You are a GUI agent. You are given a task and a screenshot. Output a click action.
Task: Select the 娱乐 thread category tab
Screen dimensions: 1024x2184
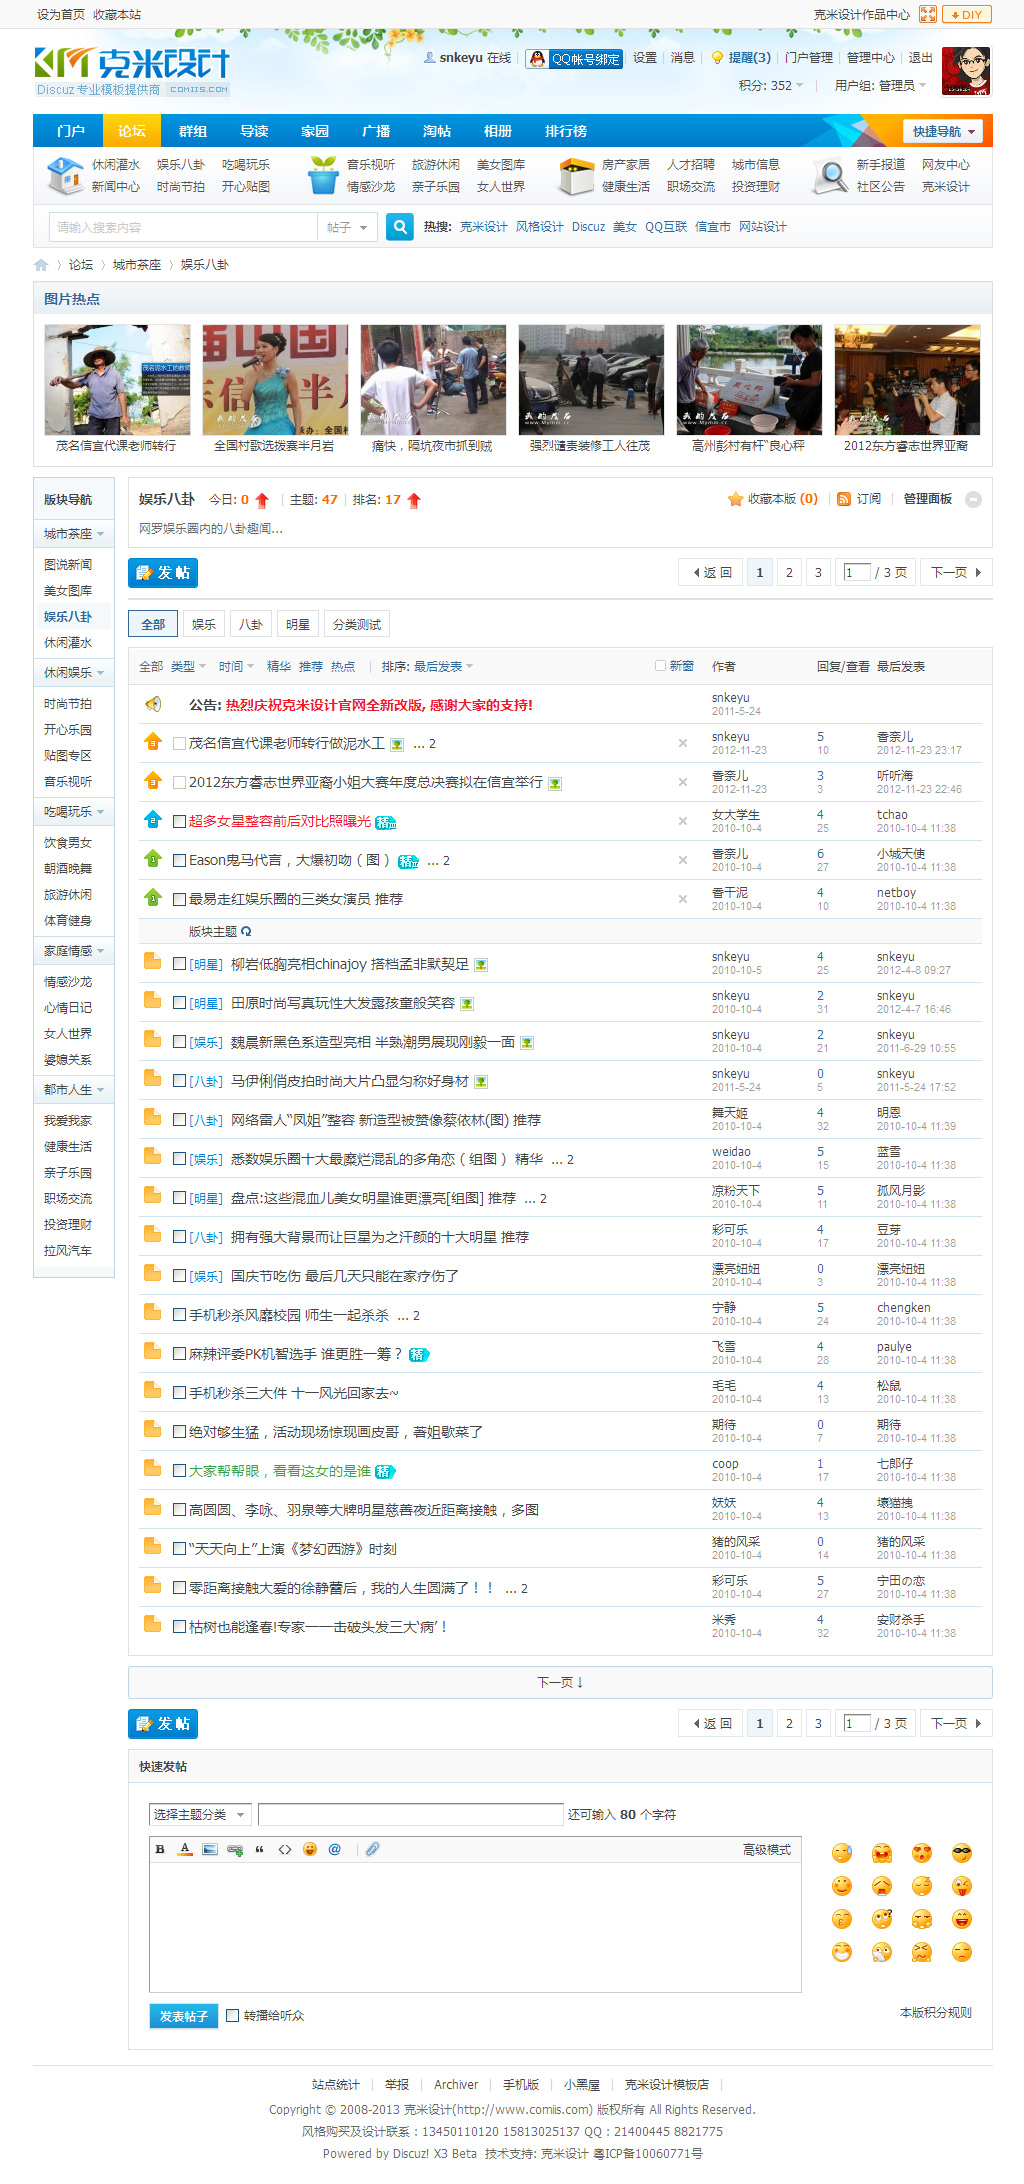[x=204, y=624]
